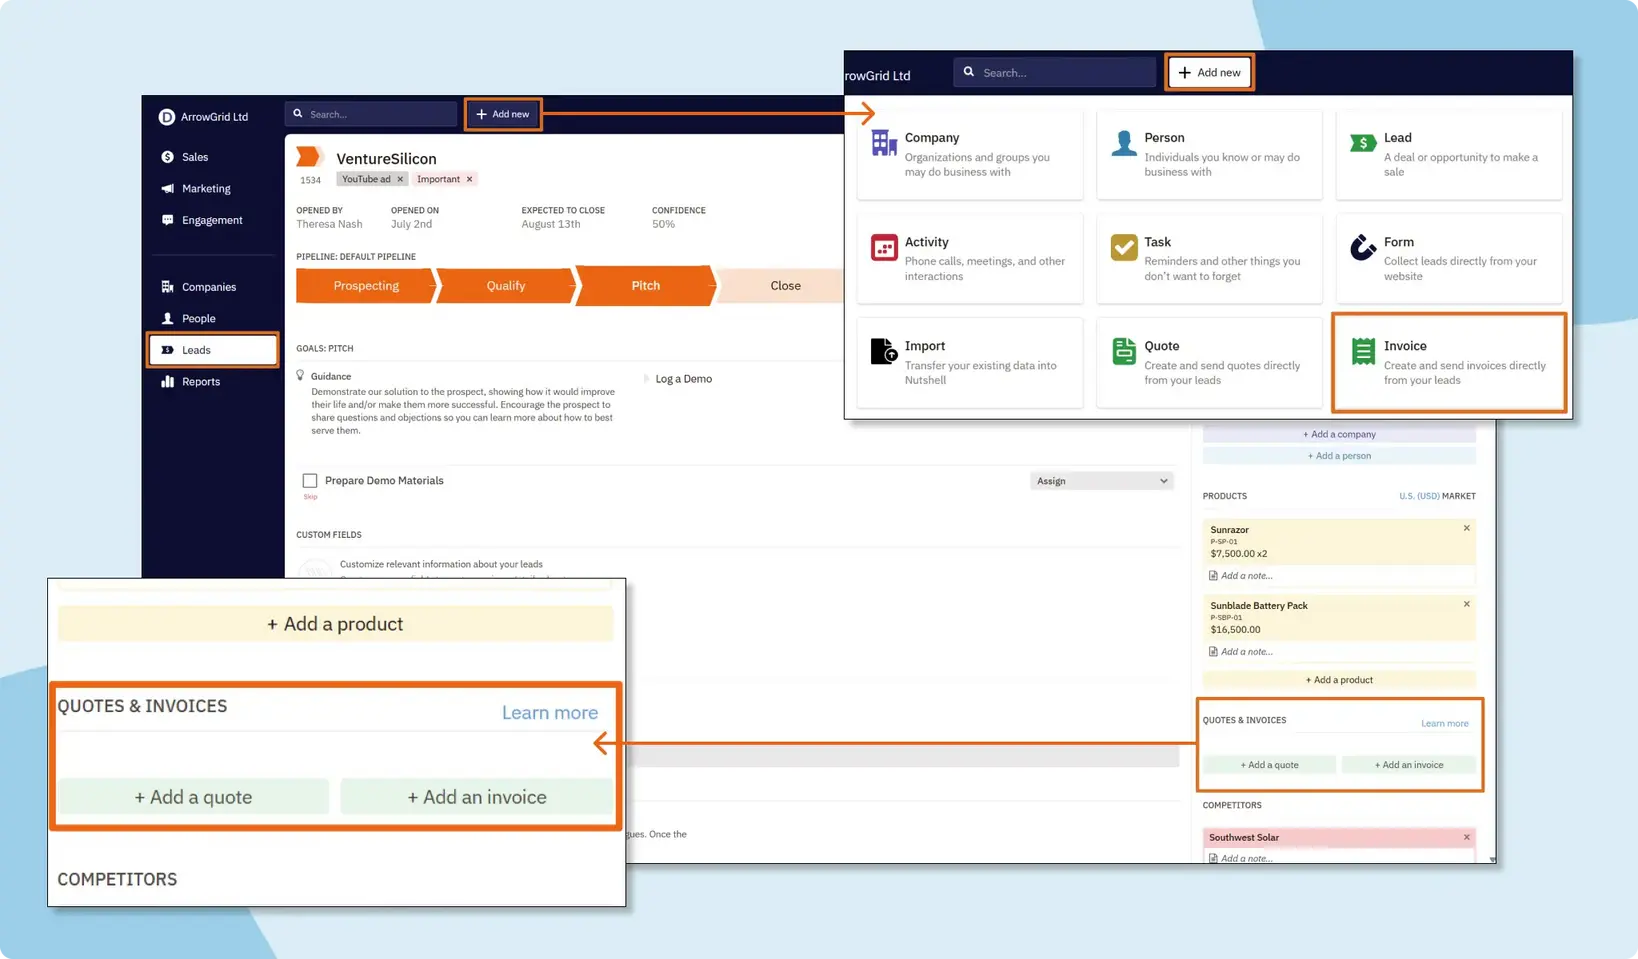Select the Reports icon
The height and width of the screenshot is (959, 1638).
point(167,382)
